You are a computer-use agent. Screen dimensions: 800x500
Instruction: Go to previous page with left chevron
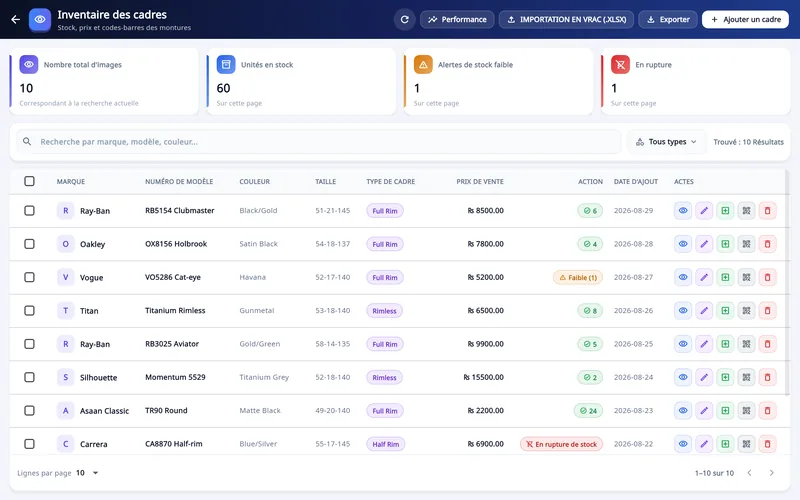(749, 473)
